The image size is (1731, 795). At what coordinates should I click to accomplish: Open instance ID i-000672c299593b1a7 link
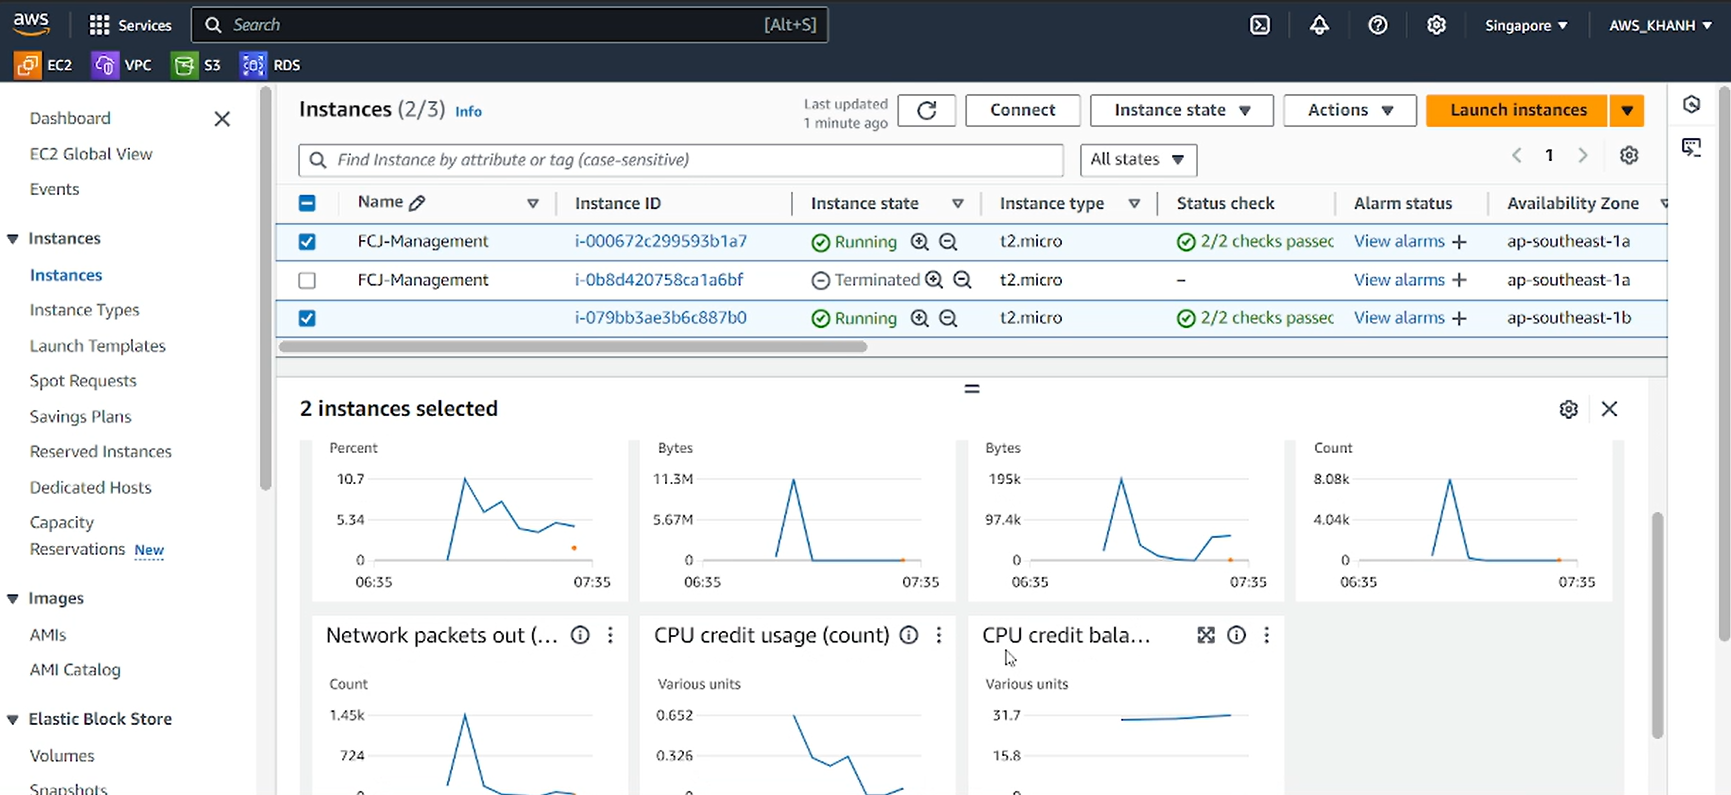pos(661,241)
